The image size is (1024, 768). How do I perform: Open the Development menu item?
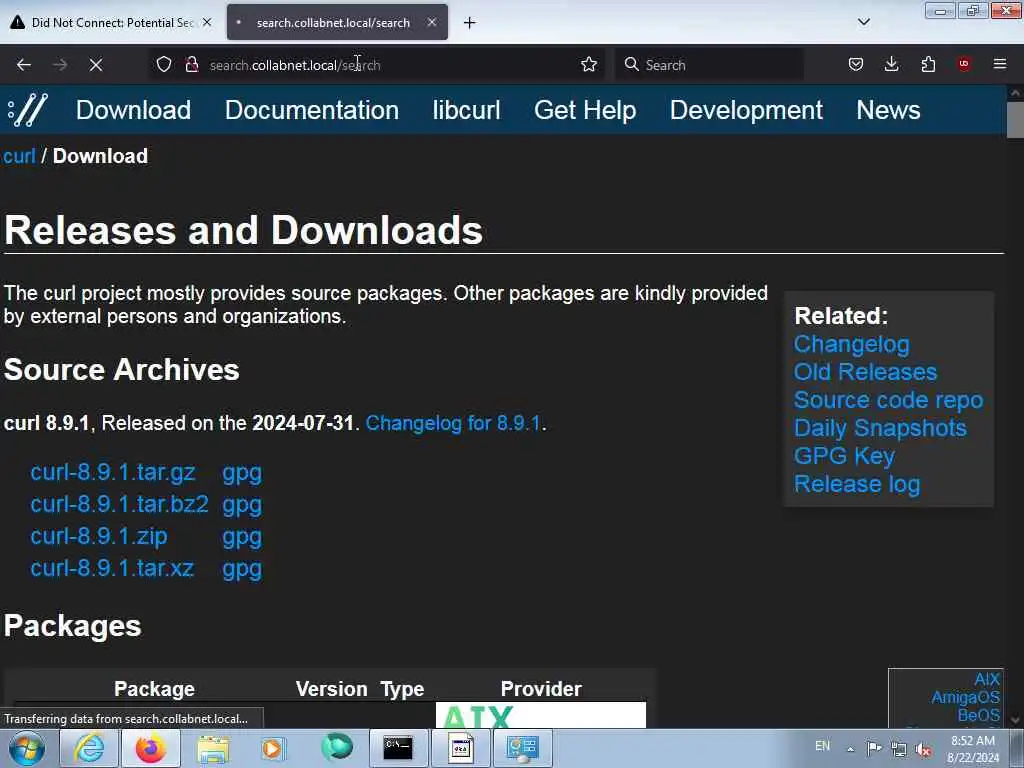[746, 110]
